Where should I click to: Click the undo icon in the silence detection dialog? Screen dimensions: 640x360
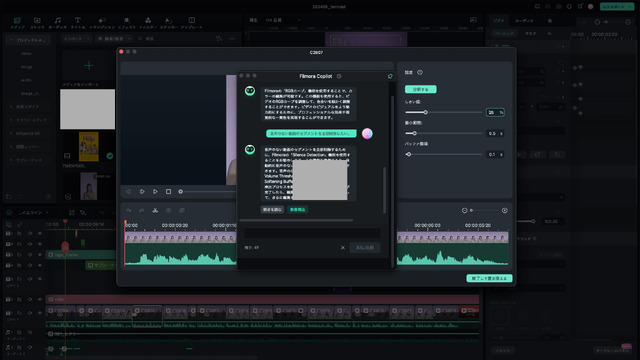[129, 211]
